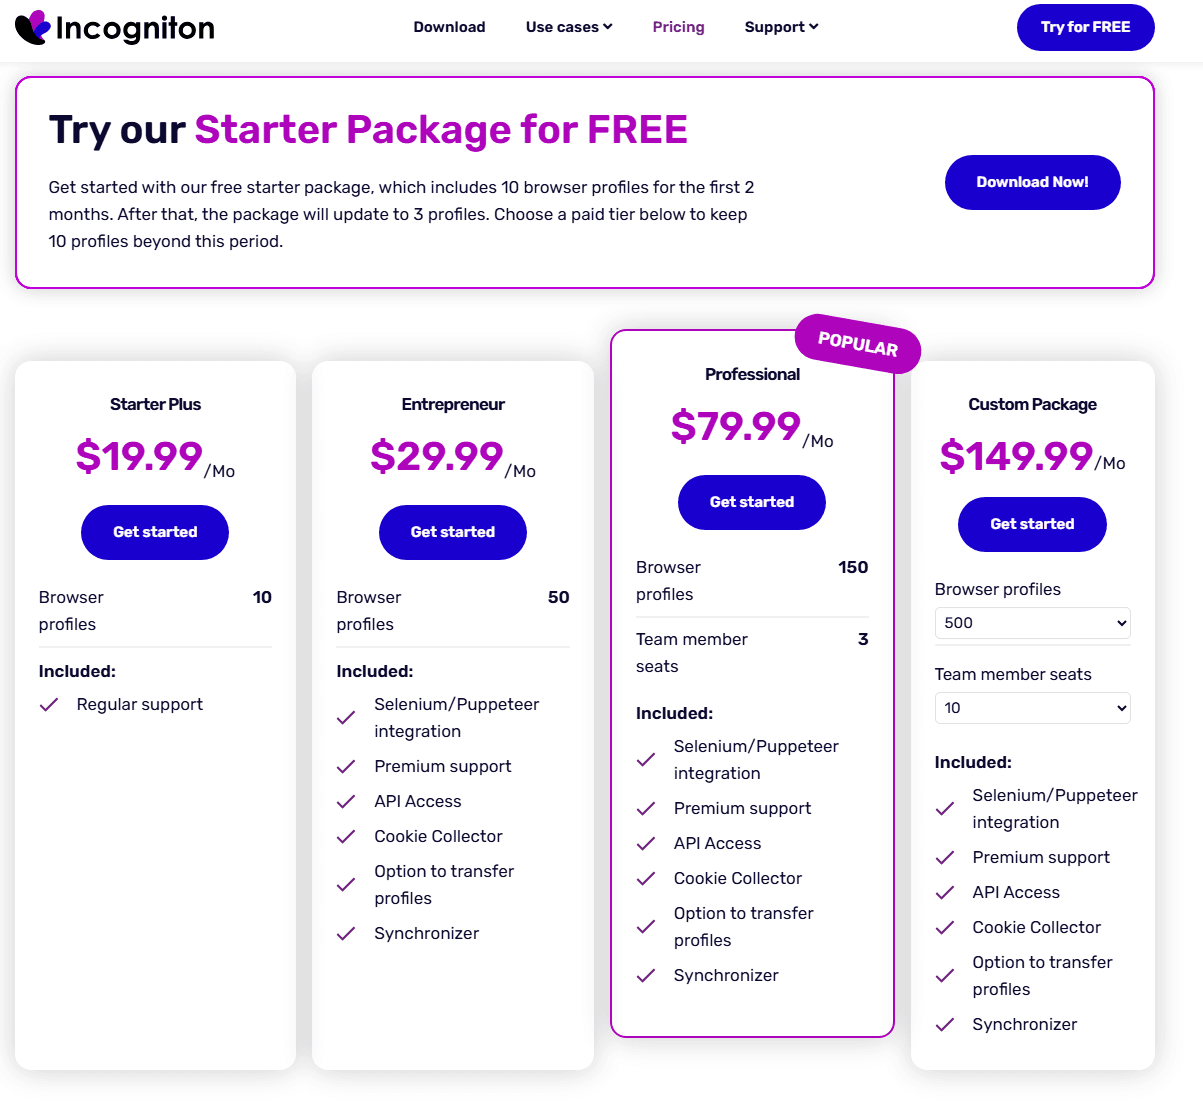This screenshot has width=1203, height=1103.
Task: Get started with the Starter Plus plan
Action: [155, 532]
